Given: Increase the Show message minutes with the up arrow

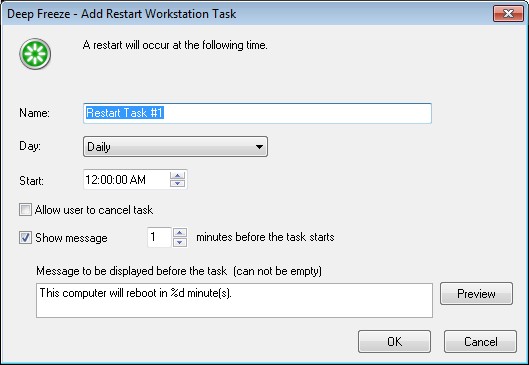Looking at the screenshot, I should tap(179, 233).
